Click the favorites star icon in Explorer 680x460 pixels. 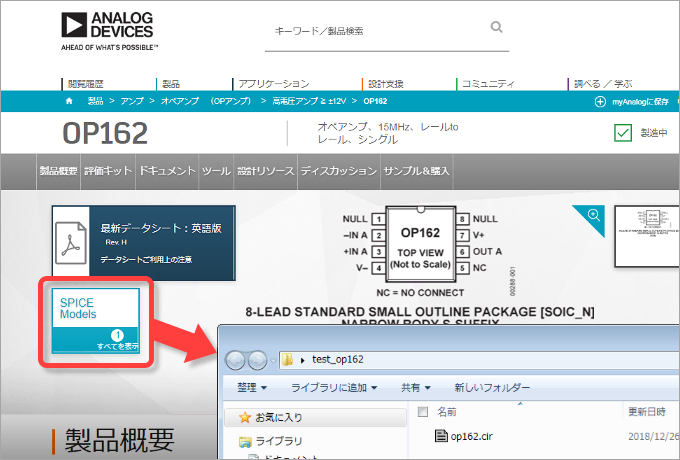tap(246, 416)
